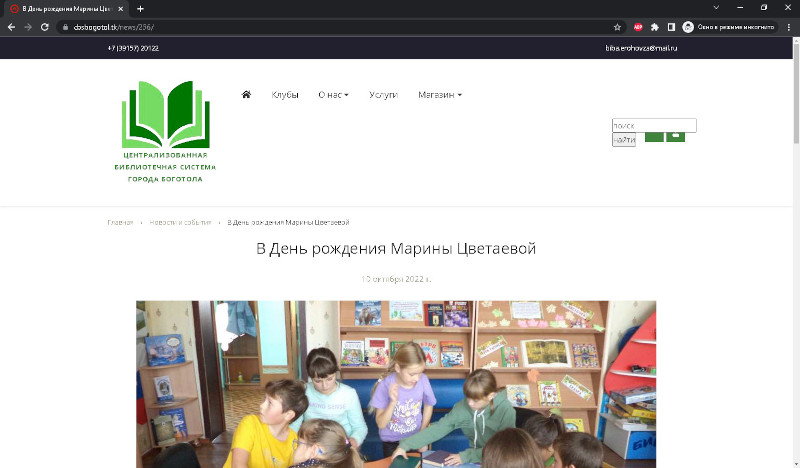Image resolution: width=800 pixels, height=468 pixels.
Task: Click the найти search button
Action: point(624,140)
